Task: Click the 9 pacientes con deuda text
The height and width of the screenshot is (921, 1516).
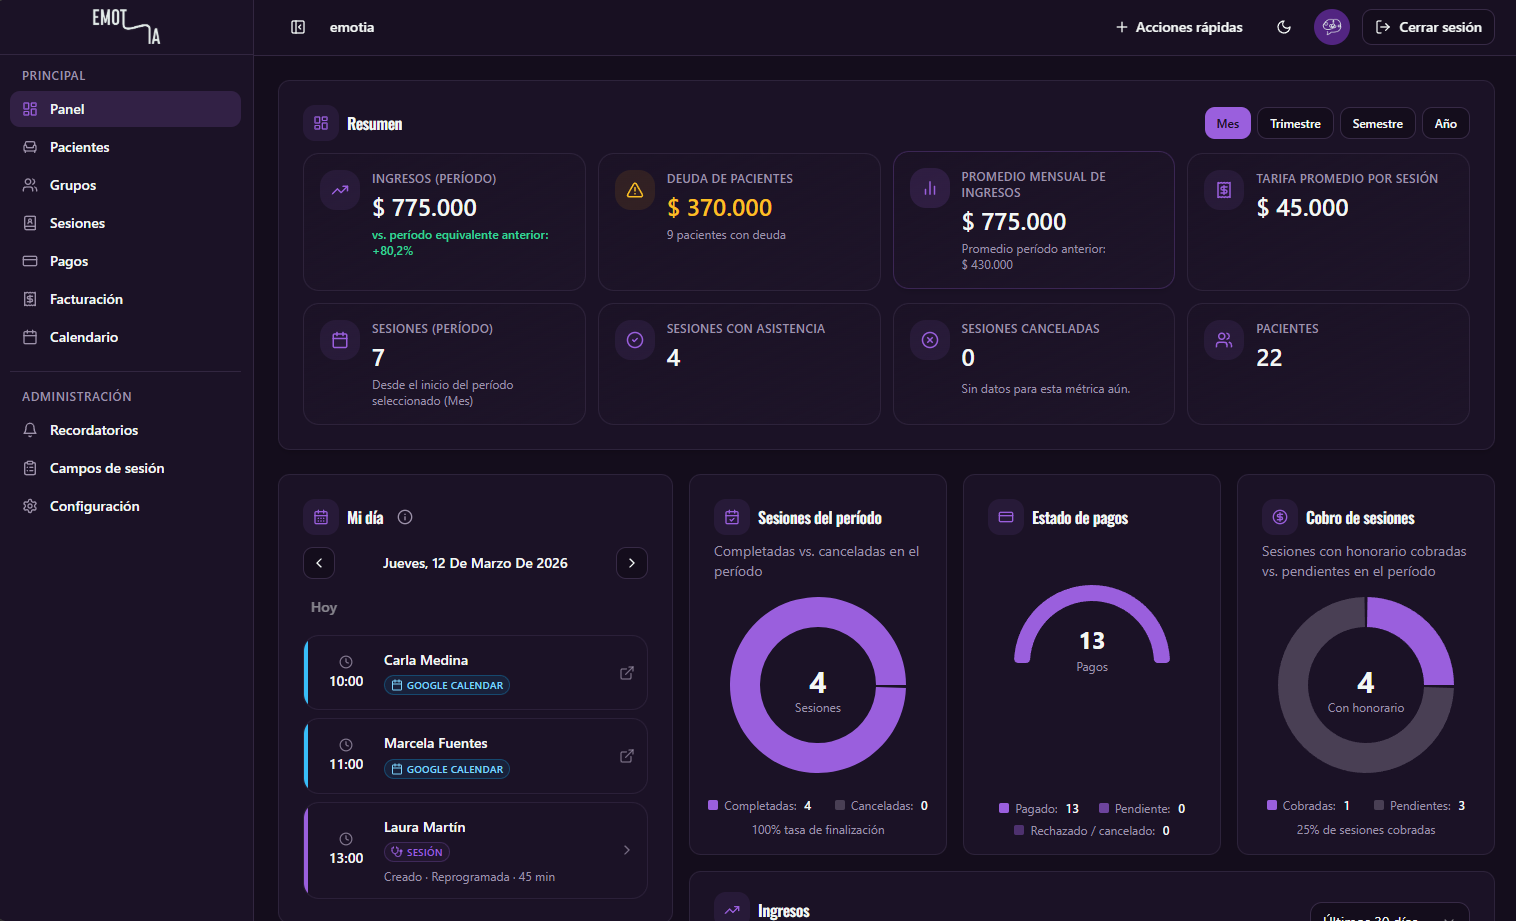Action: (x=726, y=235)
